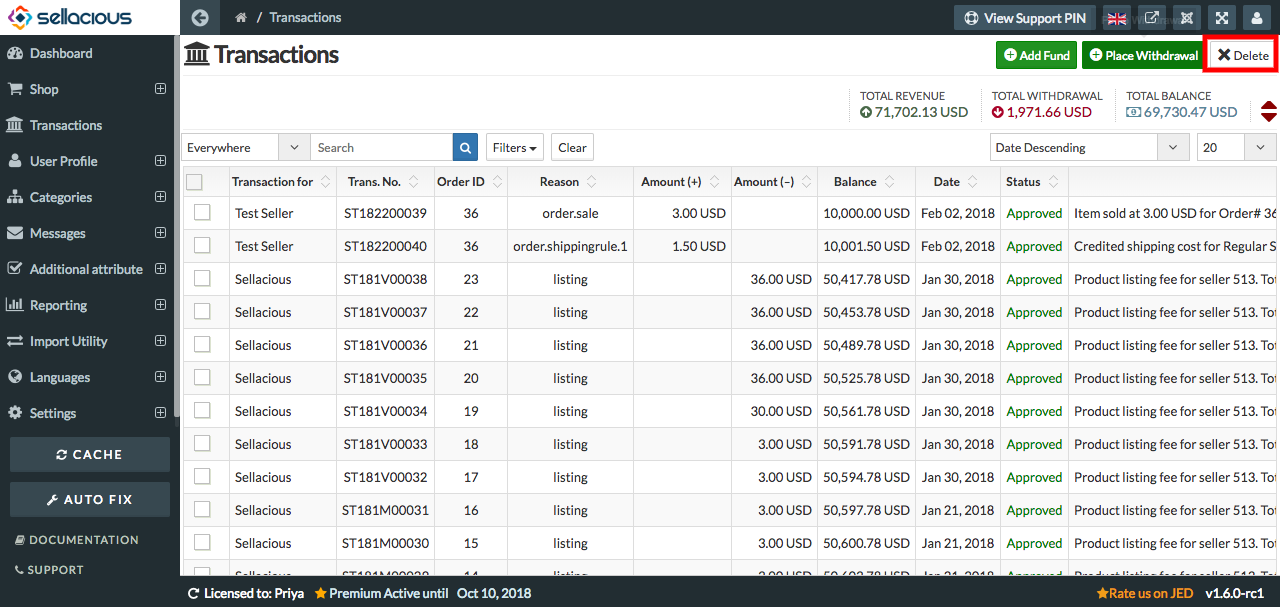Click Rate us on JED link
Screen dimensions: 1280x607
(1145, 593)
